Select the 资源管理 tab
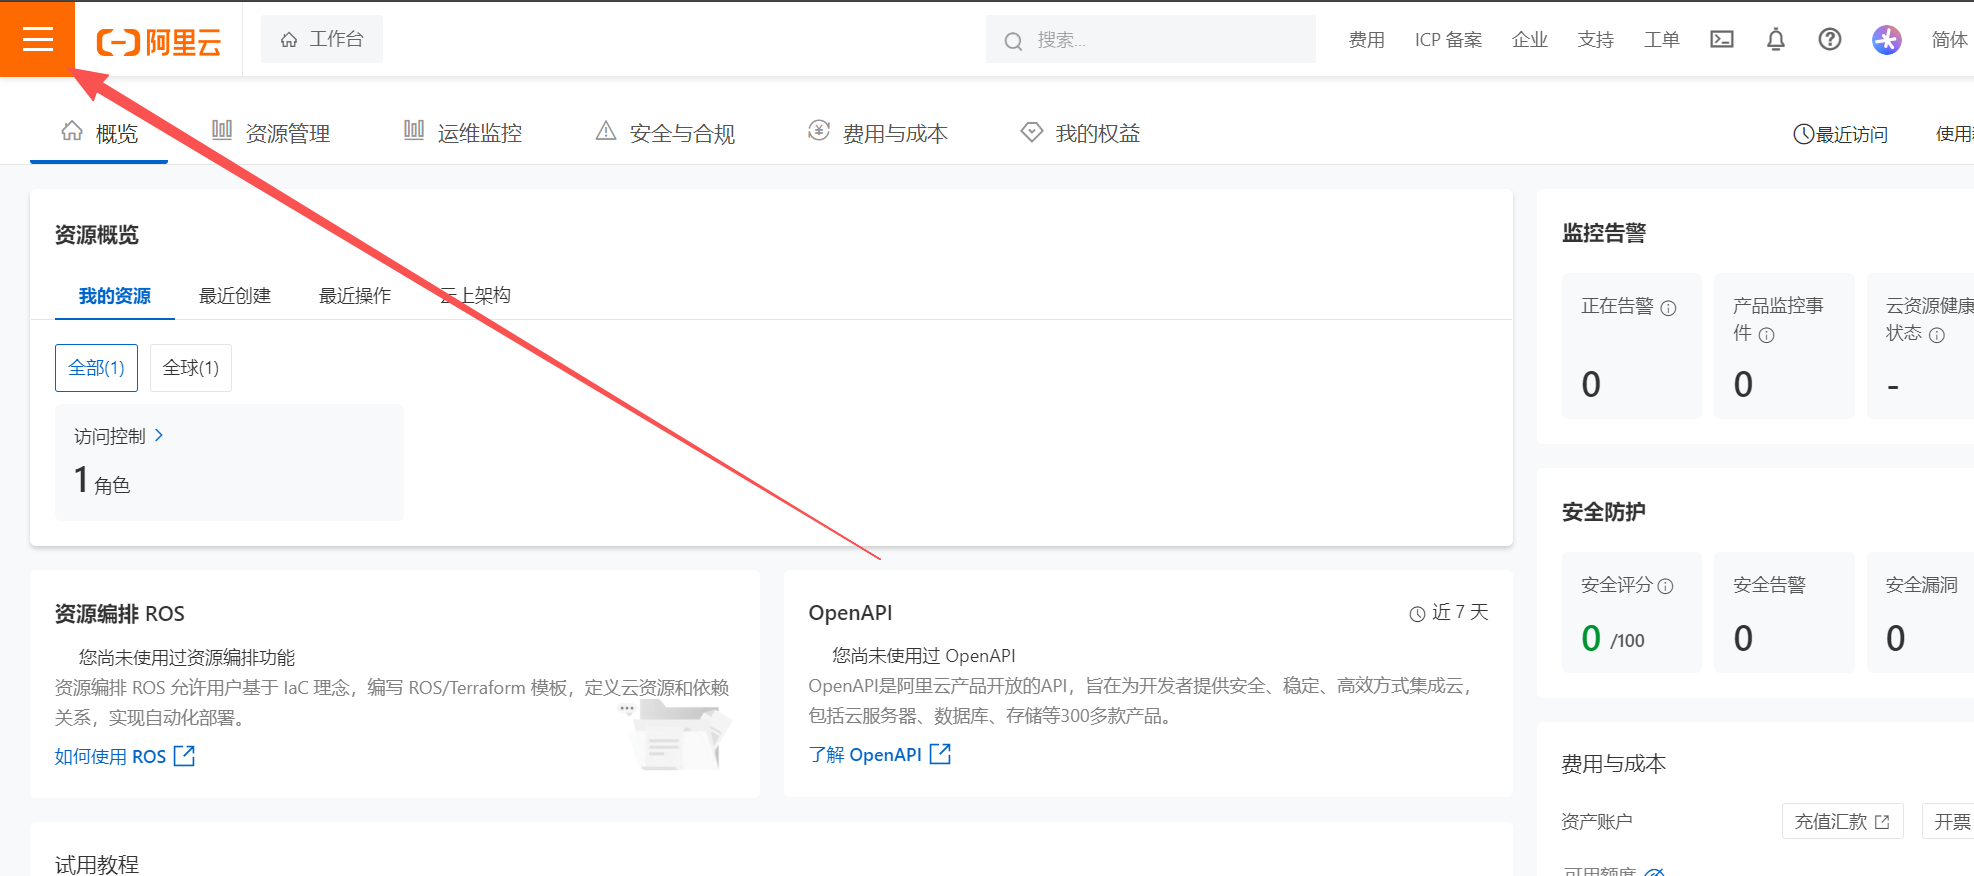This screenshot has width=1974, height=876. tap(271, 133)
